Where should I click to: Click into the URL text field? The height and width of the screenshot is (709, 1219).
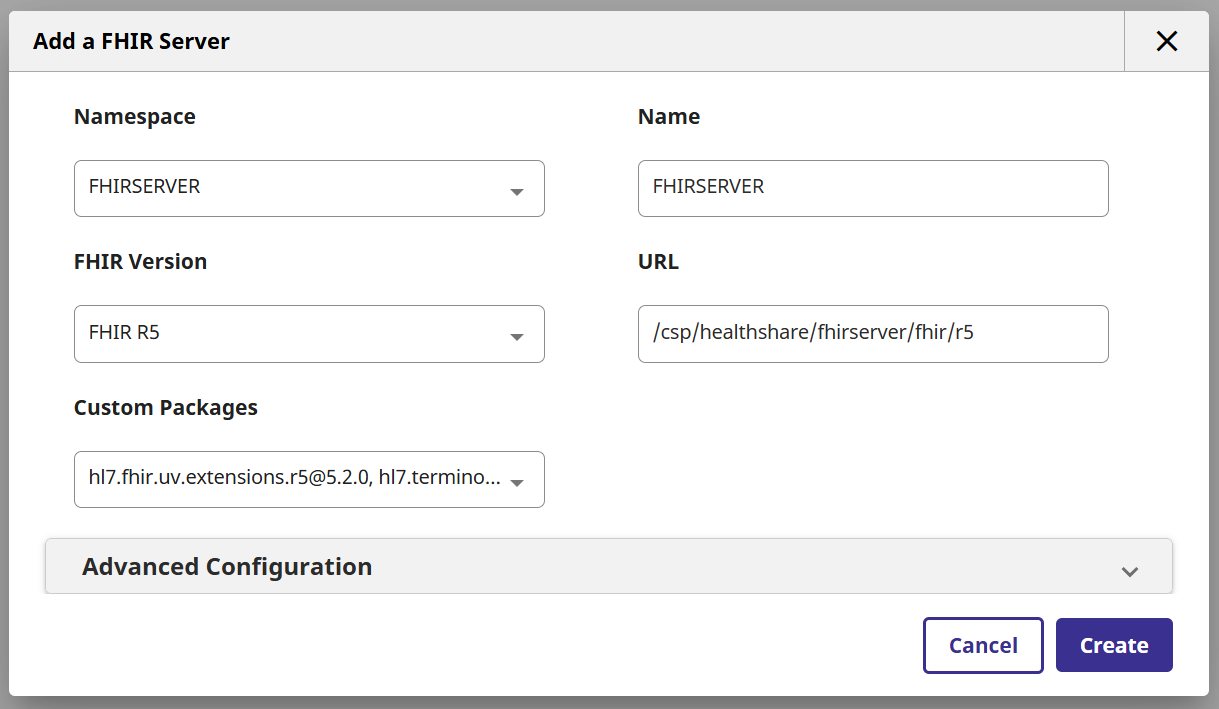coord(872,333)
